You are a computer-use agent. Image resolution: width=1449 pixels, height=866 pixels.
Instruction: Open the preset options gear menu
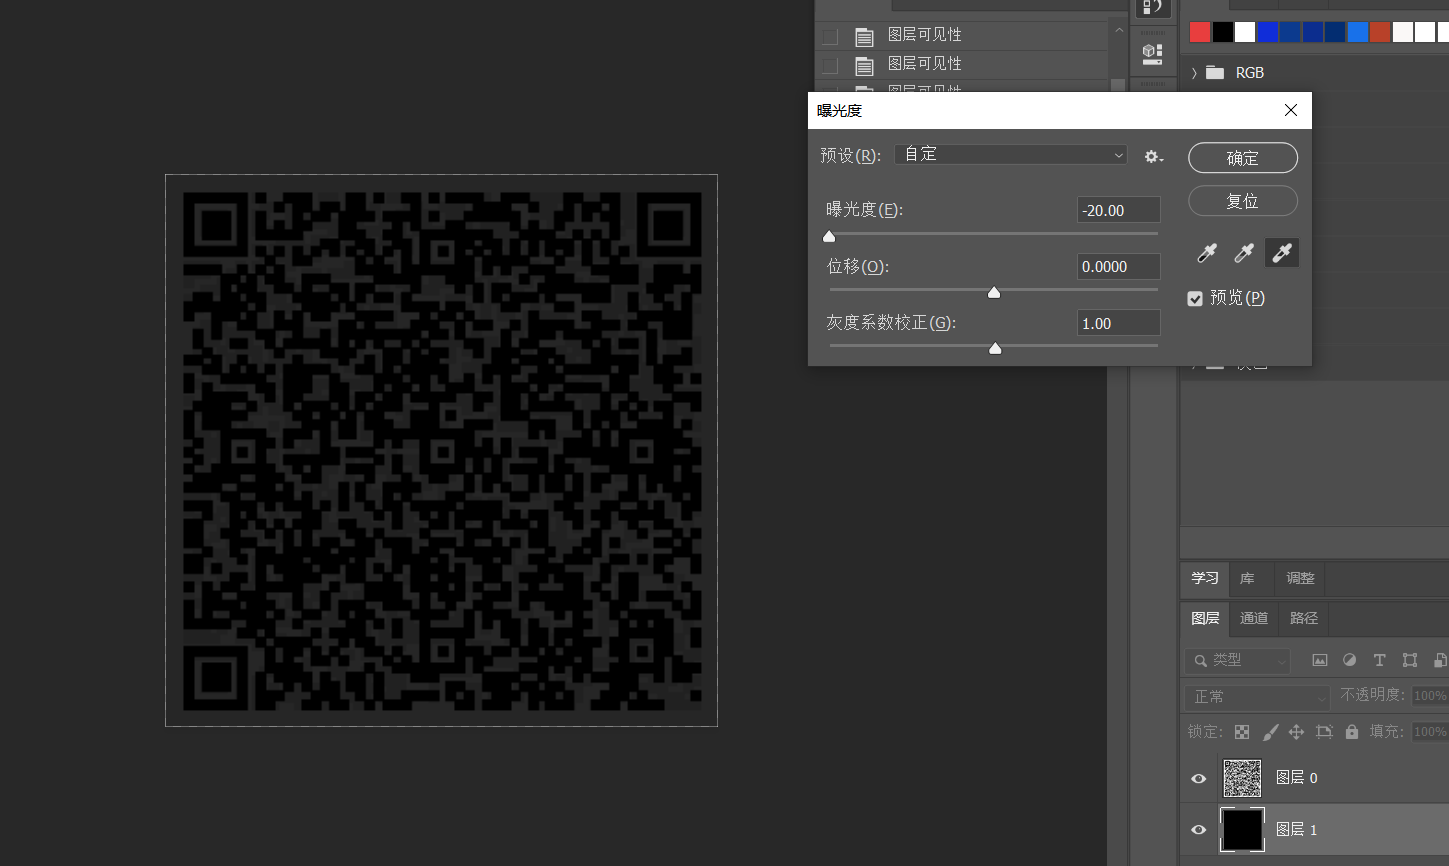tap(1153, 157)
